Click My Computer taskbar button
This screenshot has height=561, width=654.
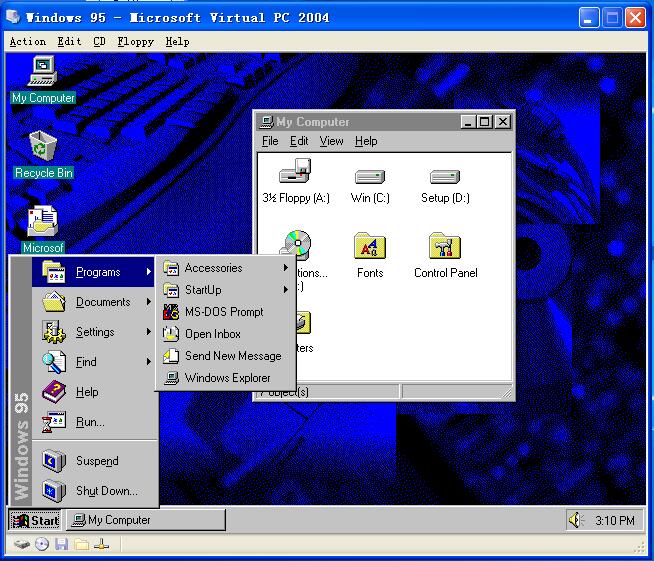(x=146, y=520)
